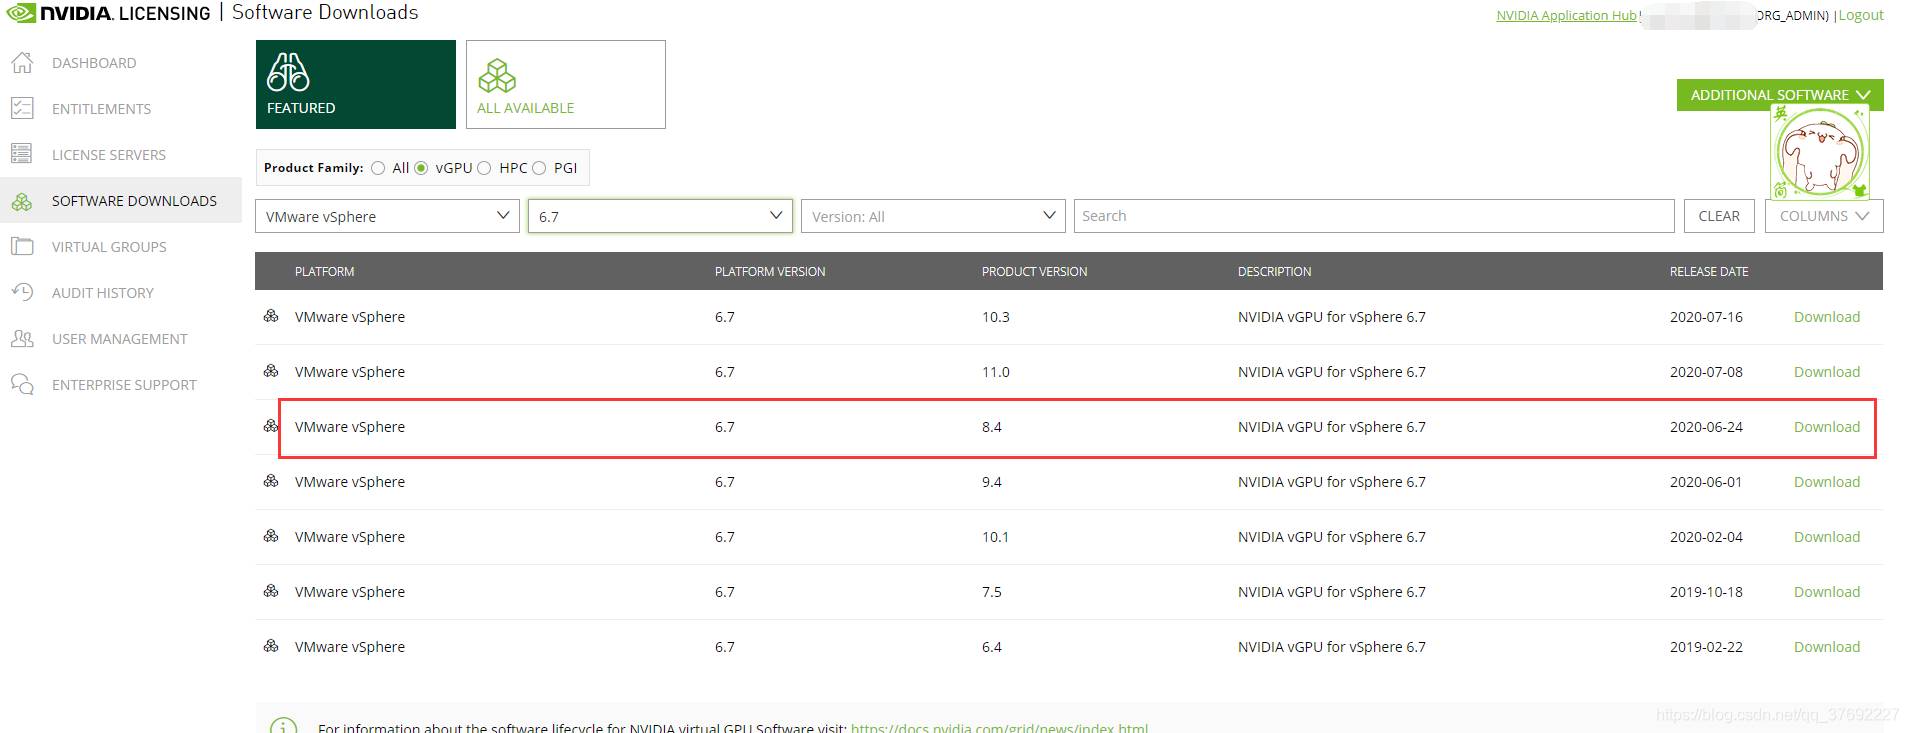Click the release date 2019-02-22 cell

pyautogui.click(x=1706, y=647)
